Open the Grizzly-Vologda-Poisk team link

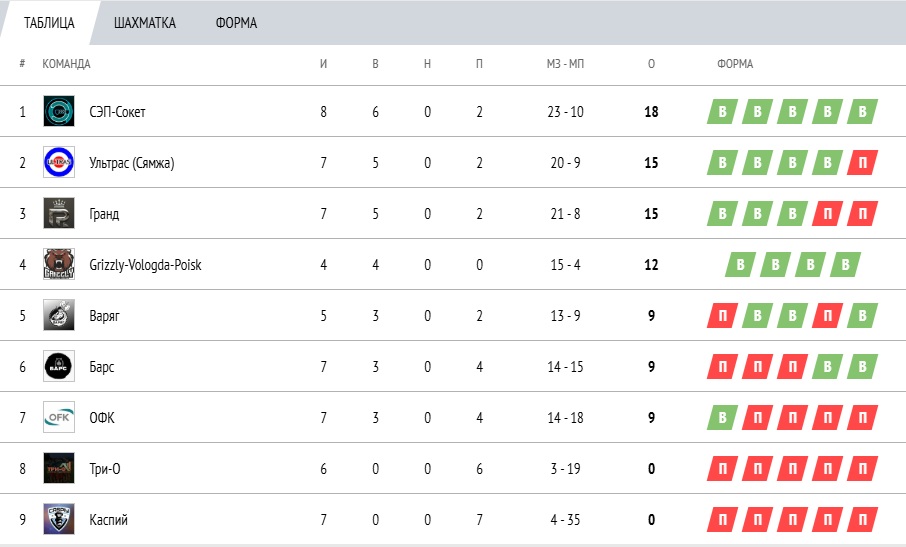click(145, 265)
